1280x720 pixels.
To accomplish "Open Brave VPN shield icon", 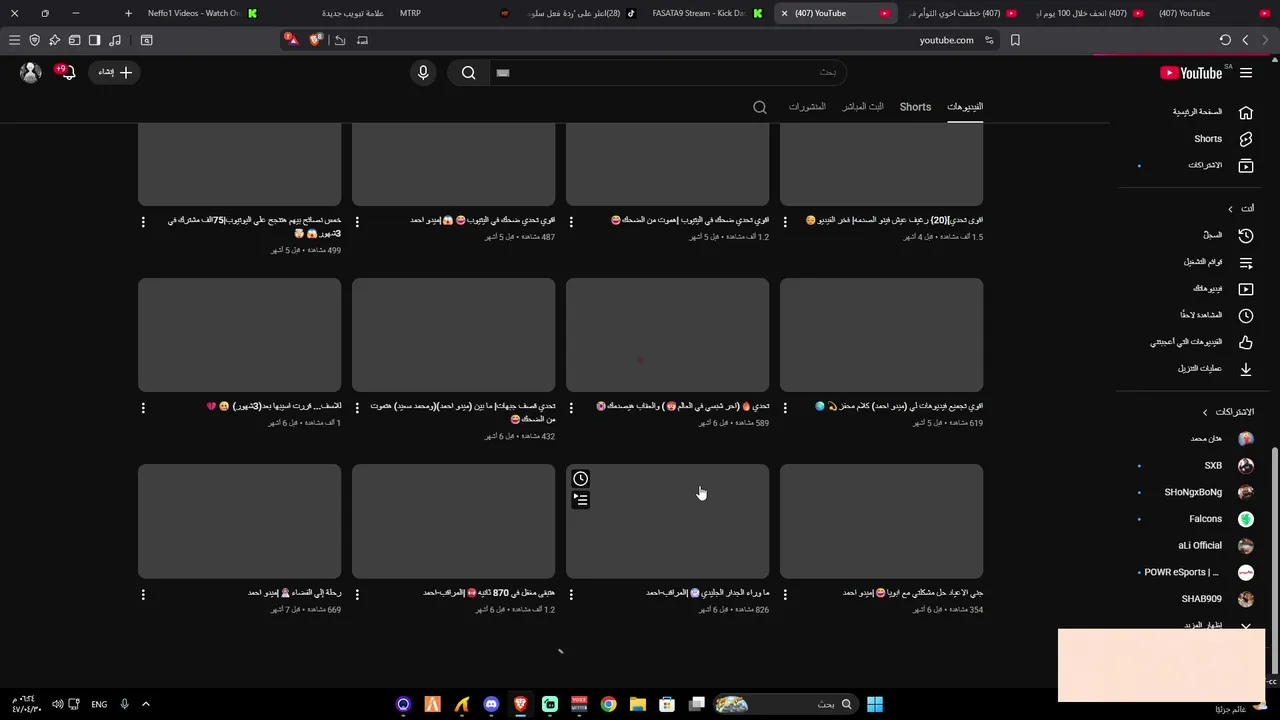I will 34,40.
